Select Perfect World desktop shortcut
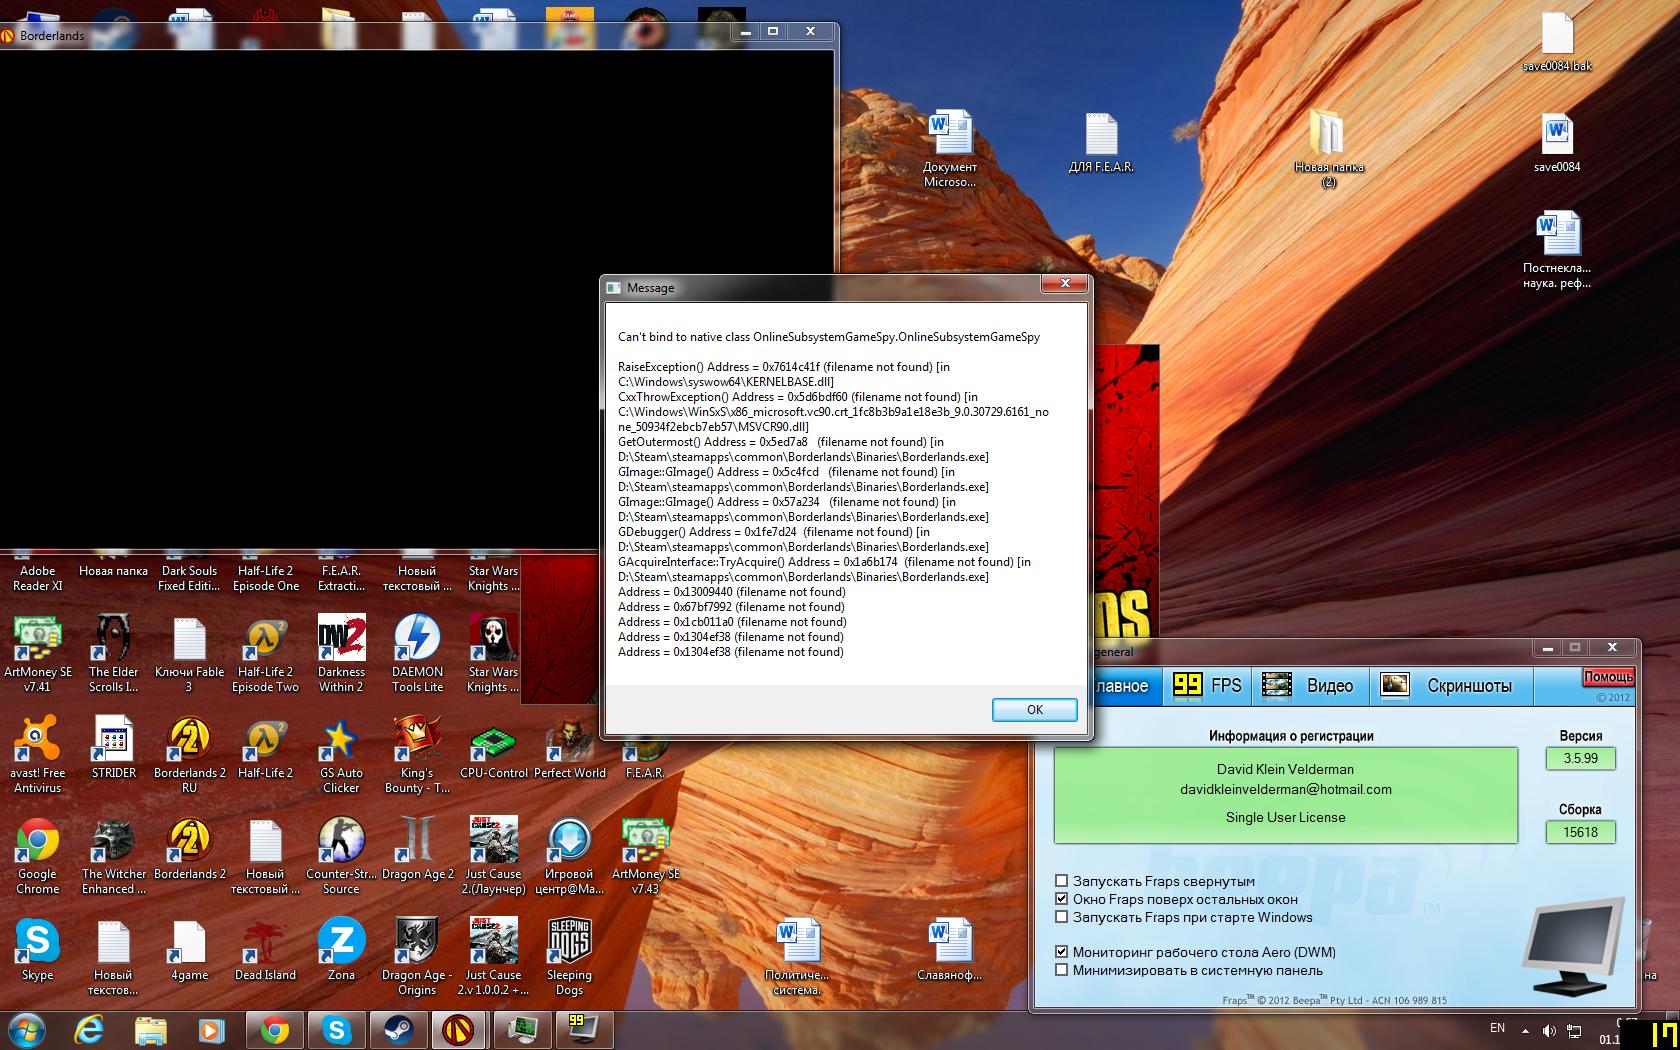Screen dimensions: 1680x1050 click(x=569, y=748)
